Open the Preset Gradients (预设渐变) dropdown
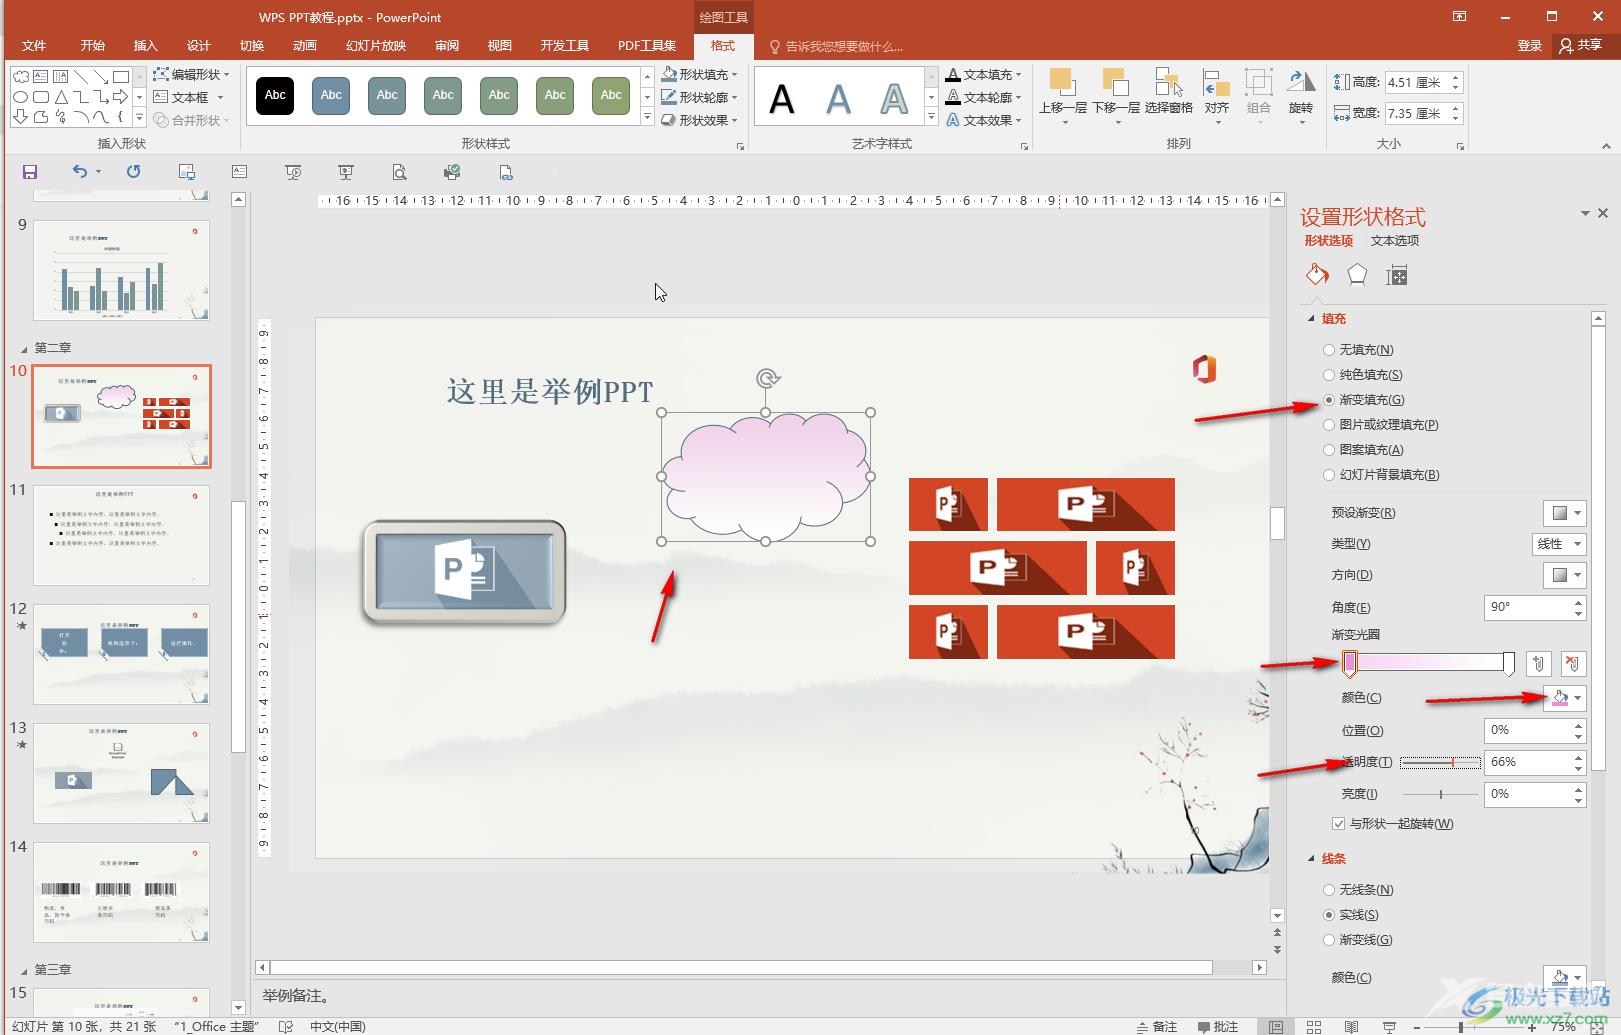The width and height of the screenshot is (1621, 1035). 1565,513
